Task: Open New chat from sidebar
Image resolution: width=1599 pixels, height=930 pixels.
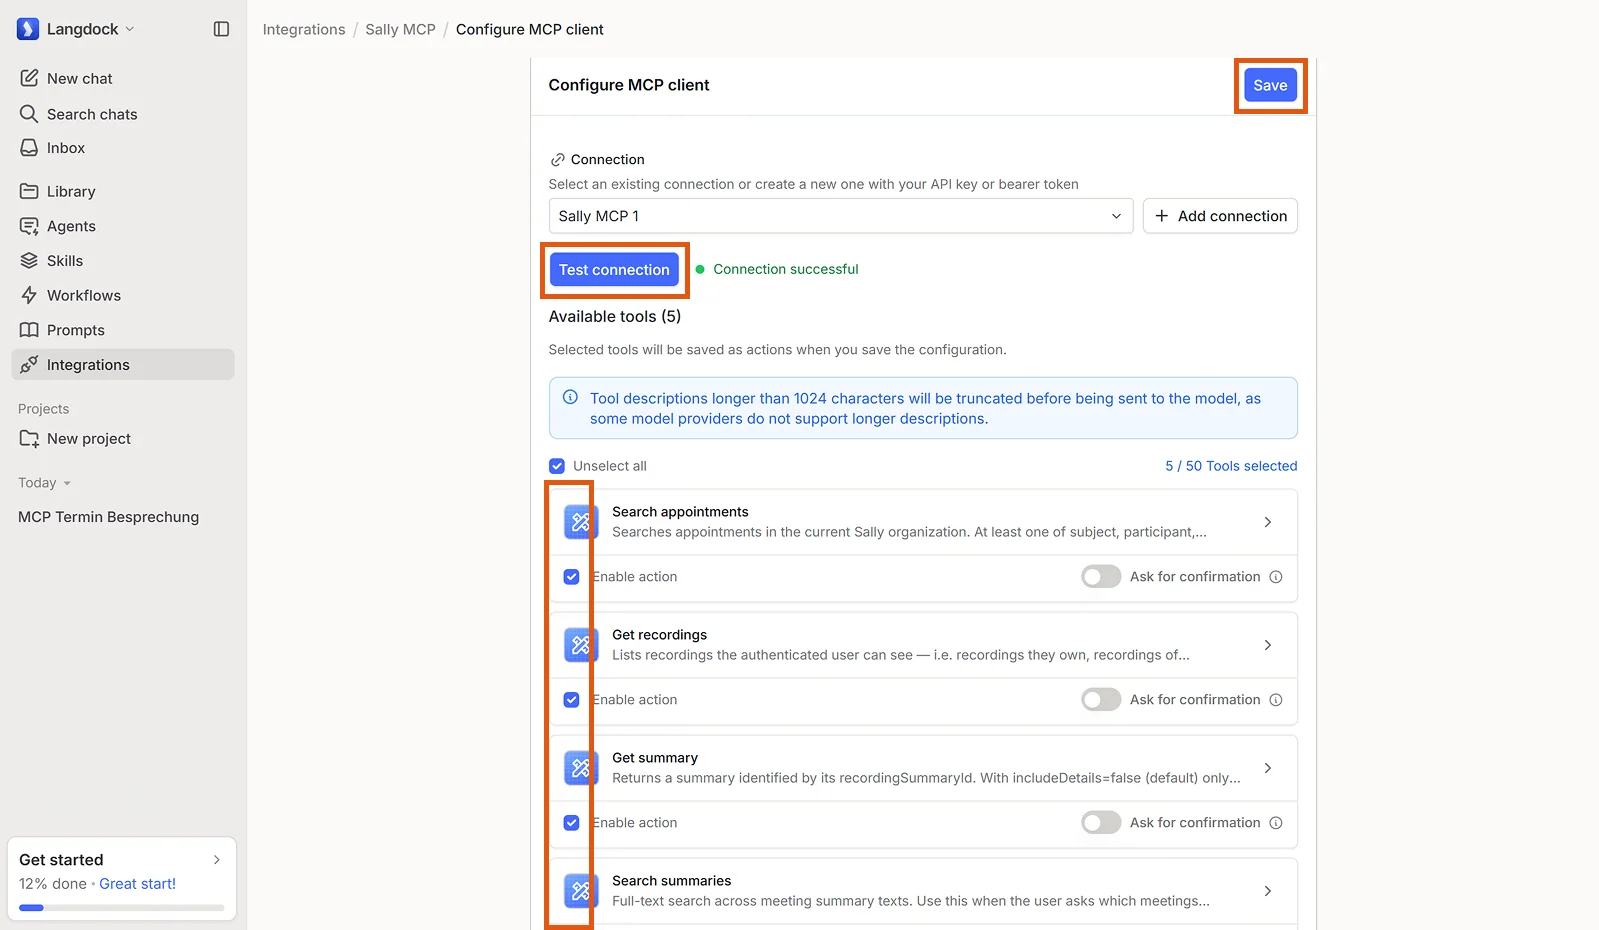Action: tap(123, 78)
